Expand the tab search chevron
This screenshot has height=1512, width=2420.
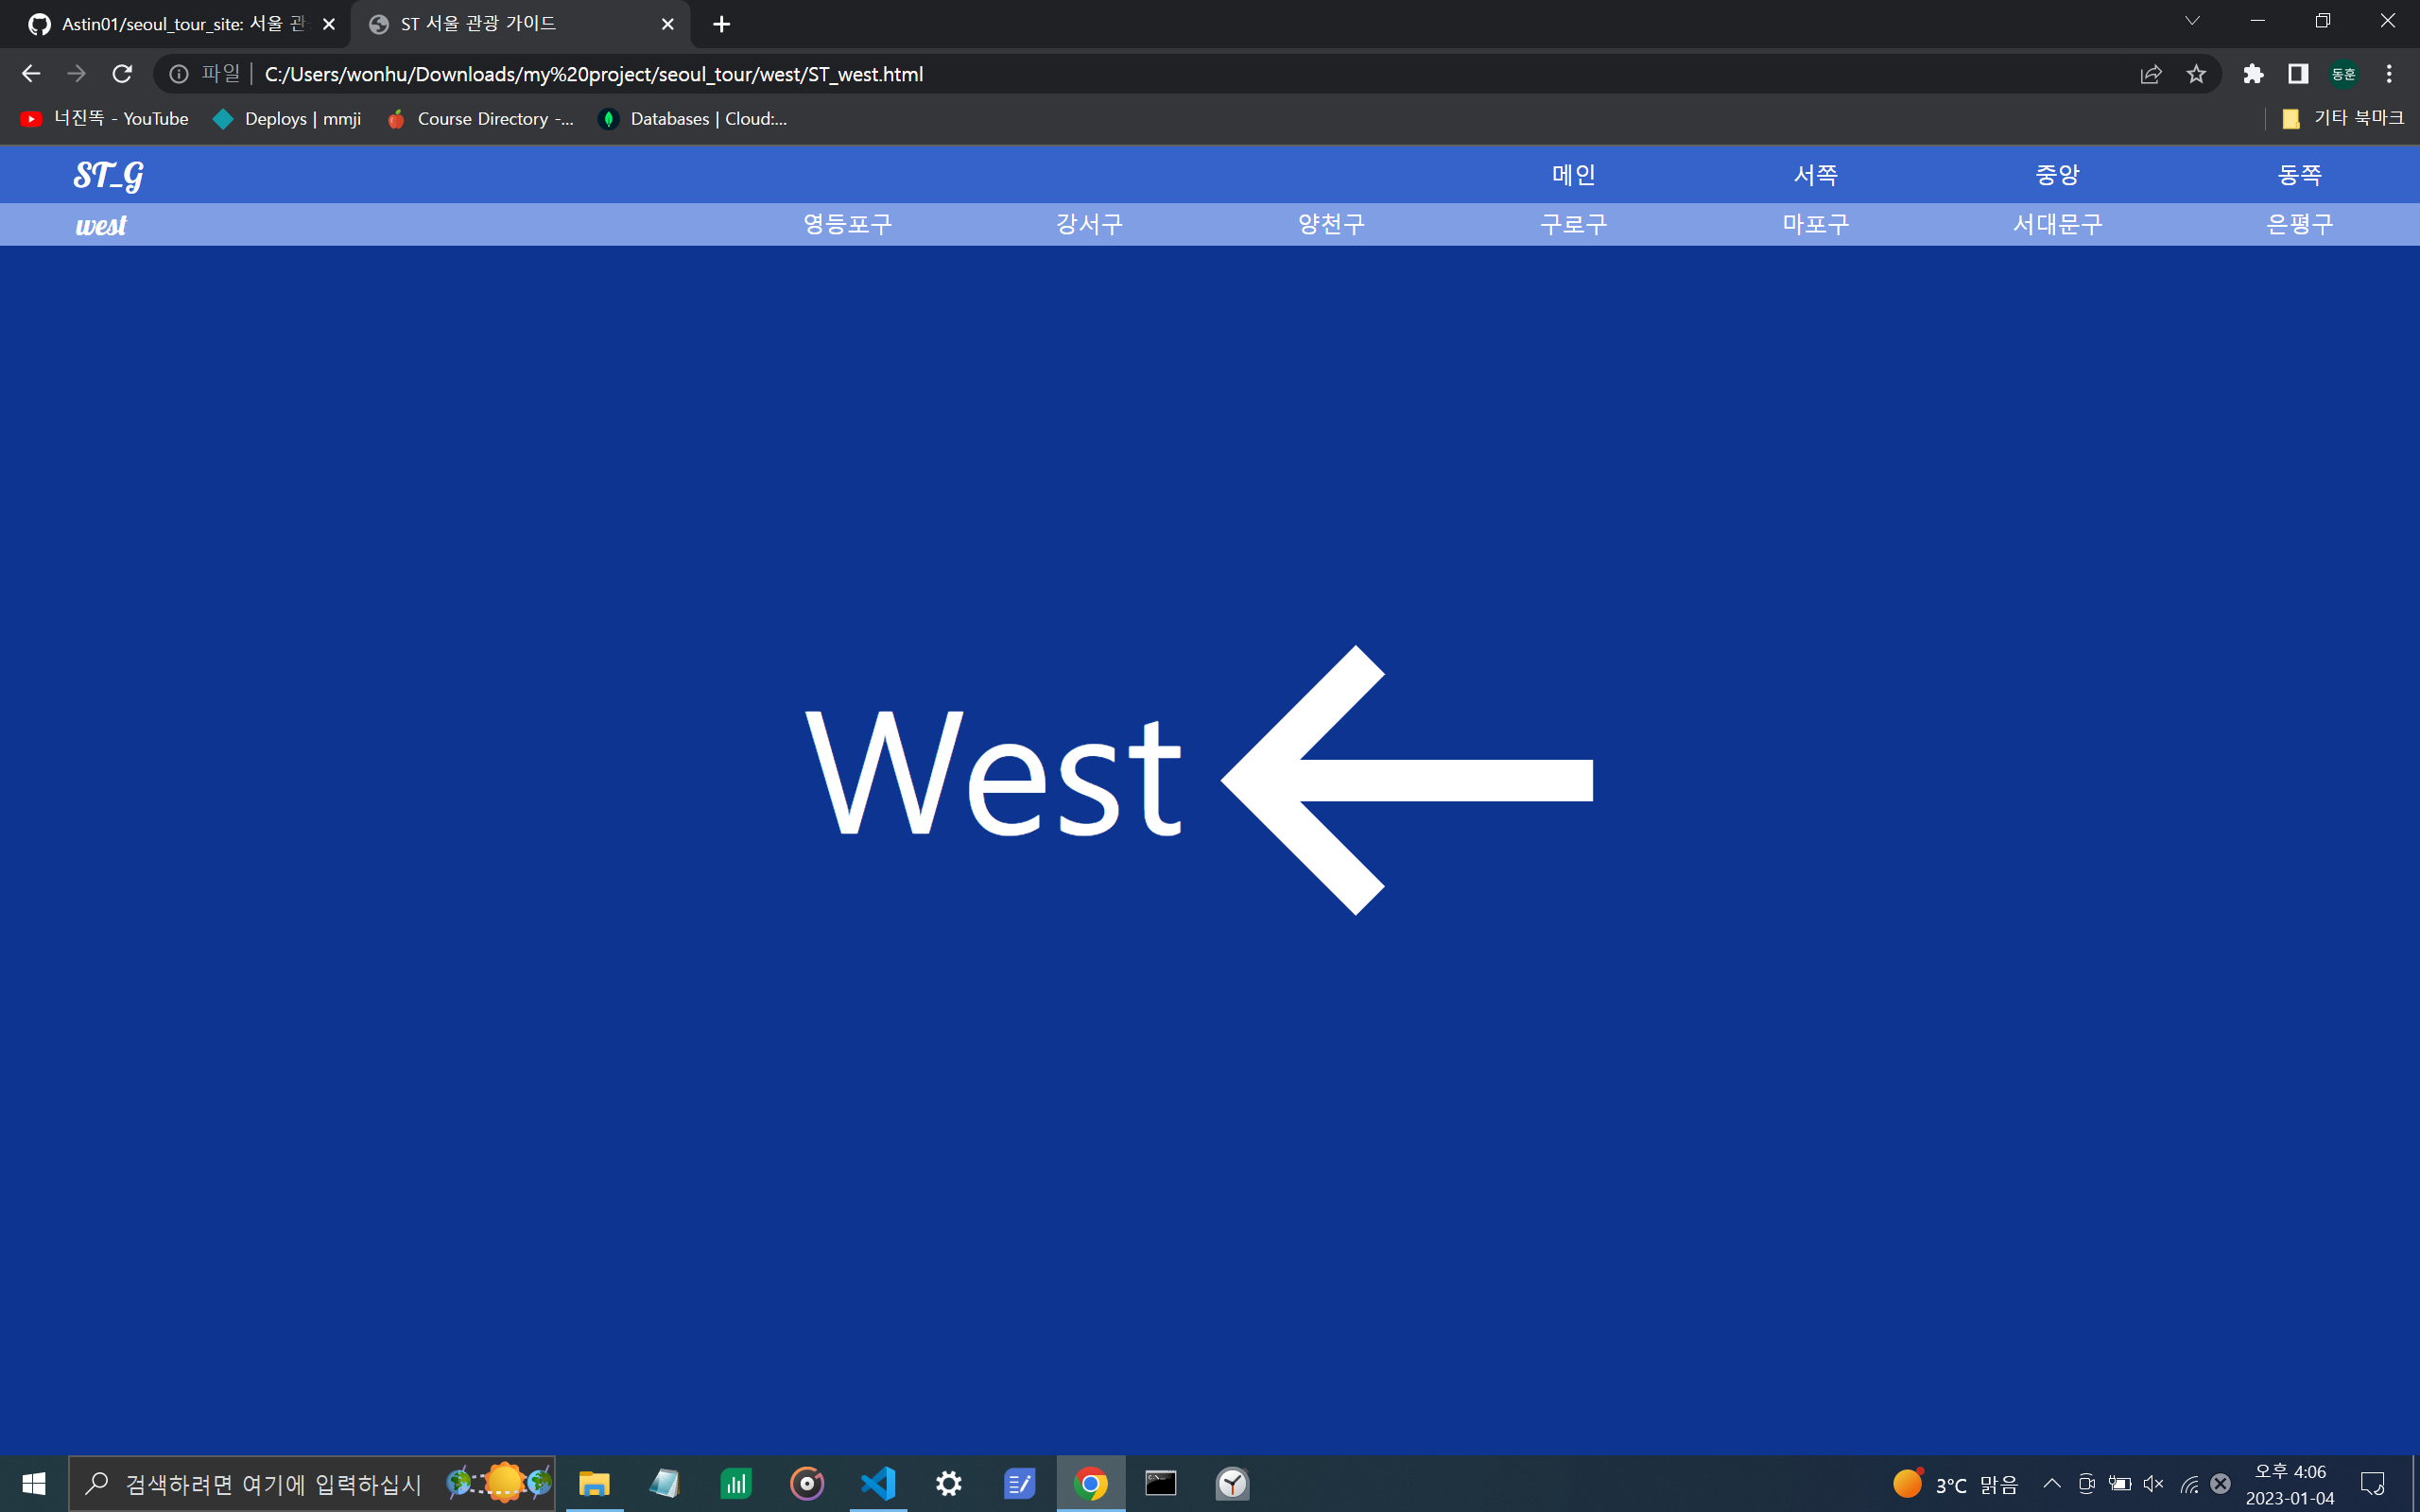point(2192,22)
